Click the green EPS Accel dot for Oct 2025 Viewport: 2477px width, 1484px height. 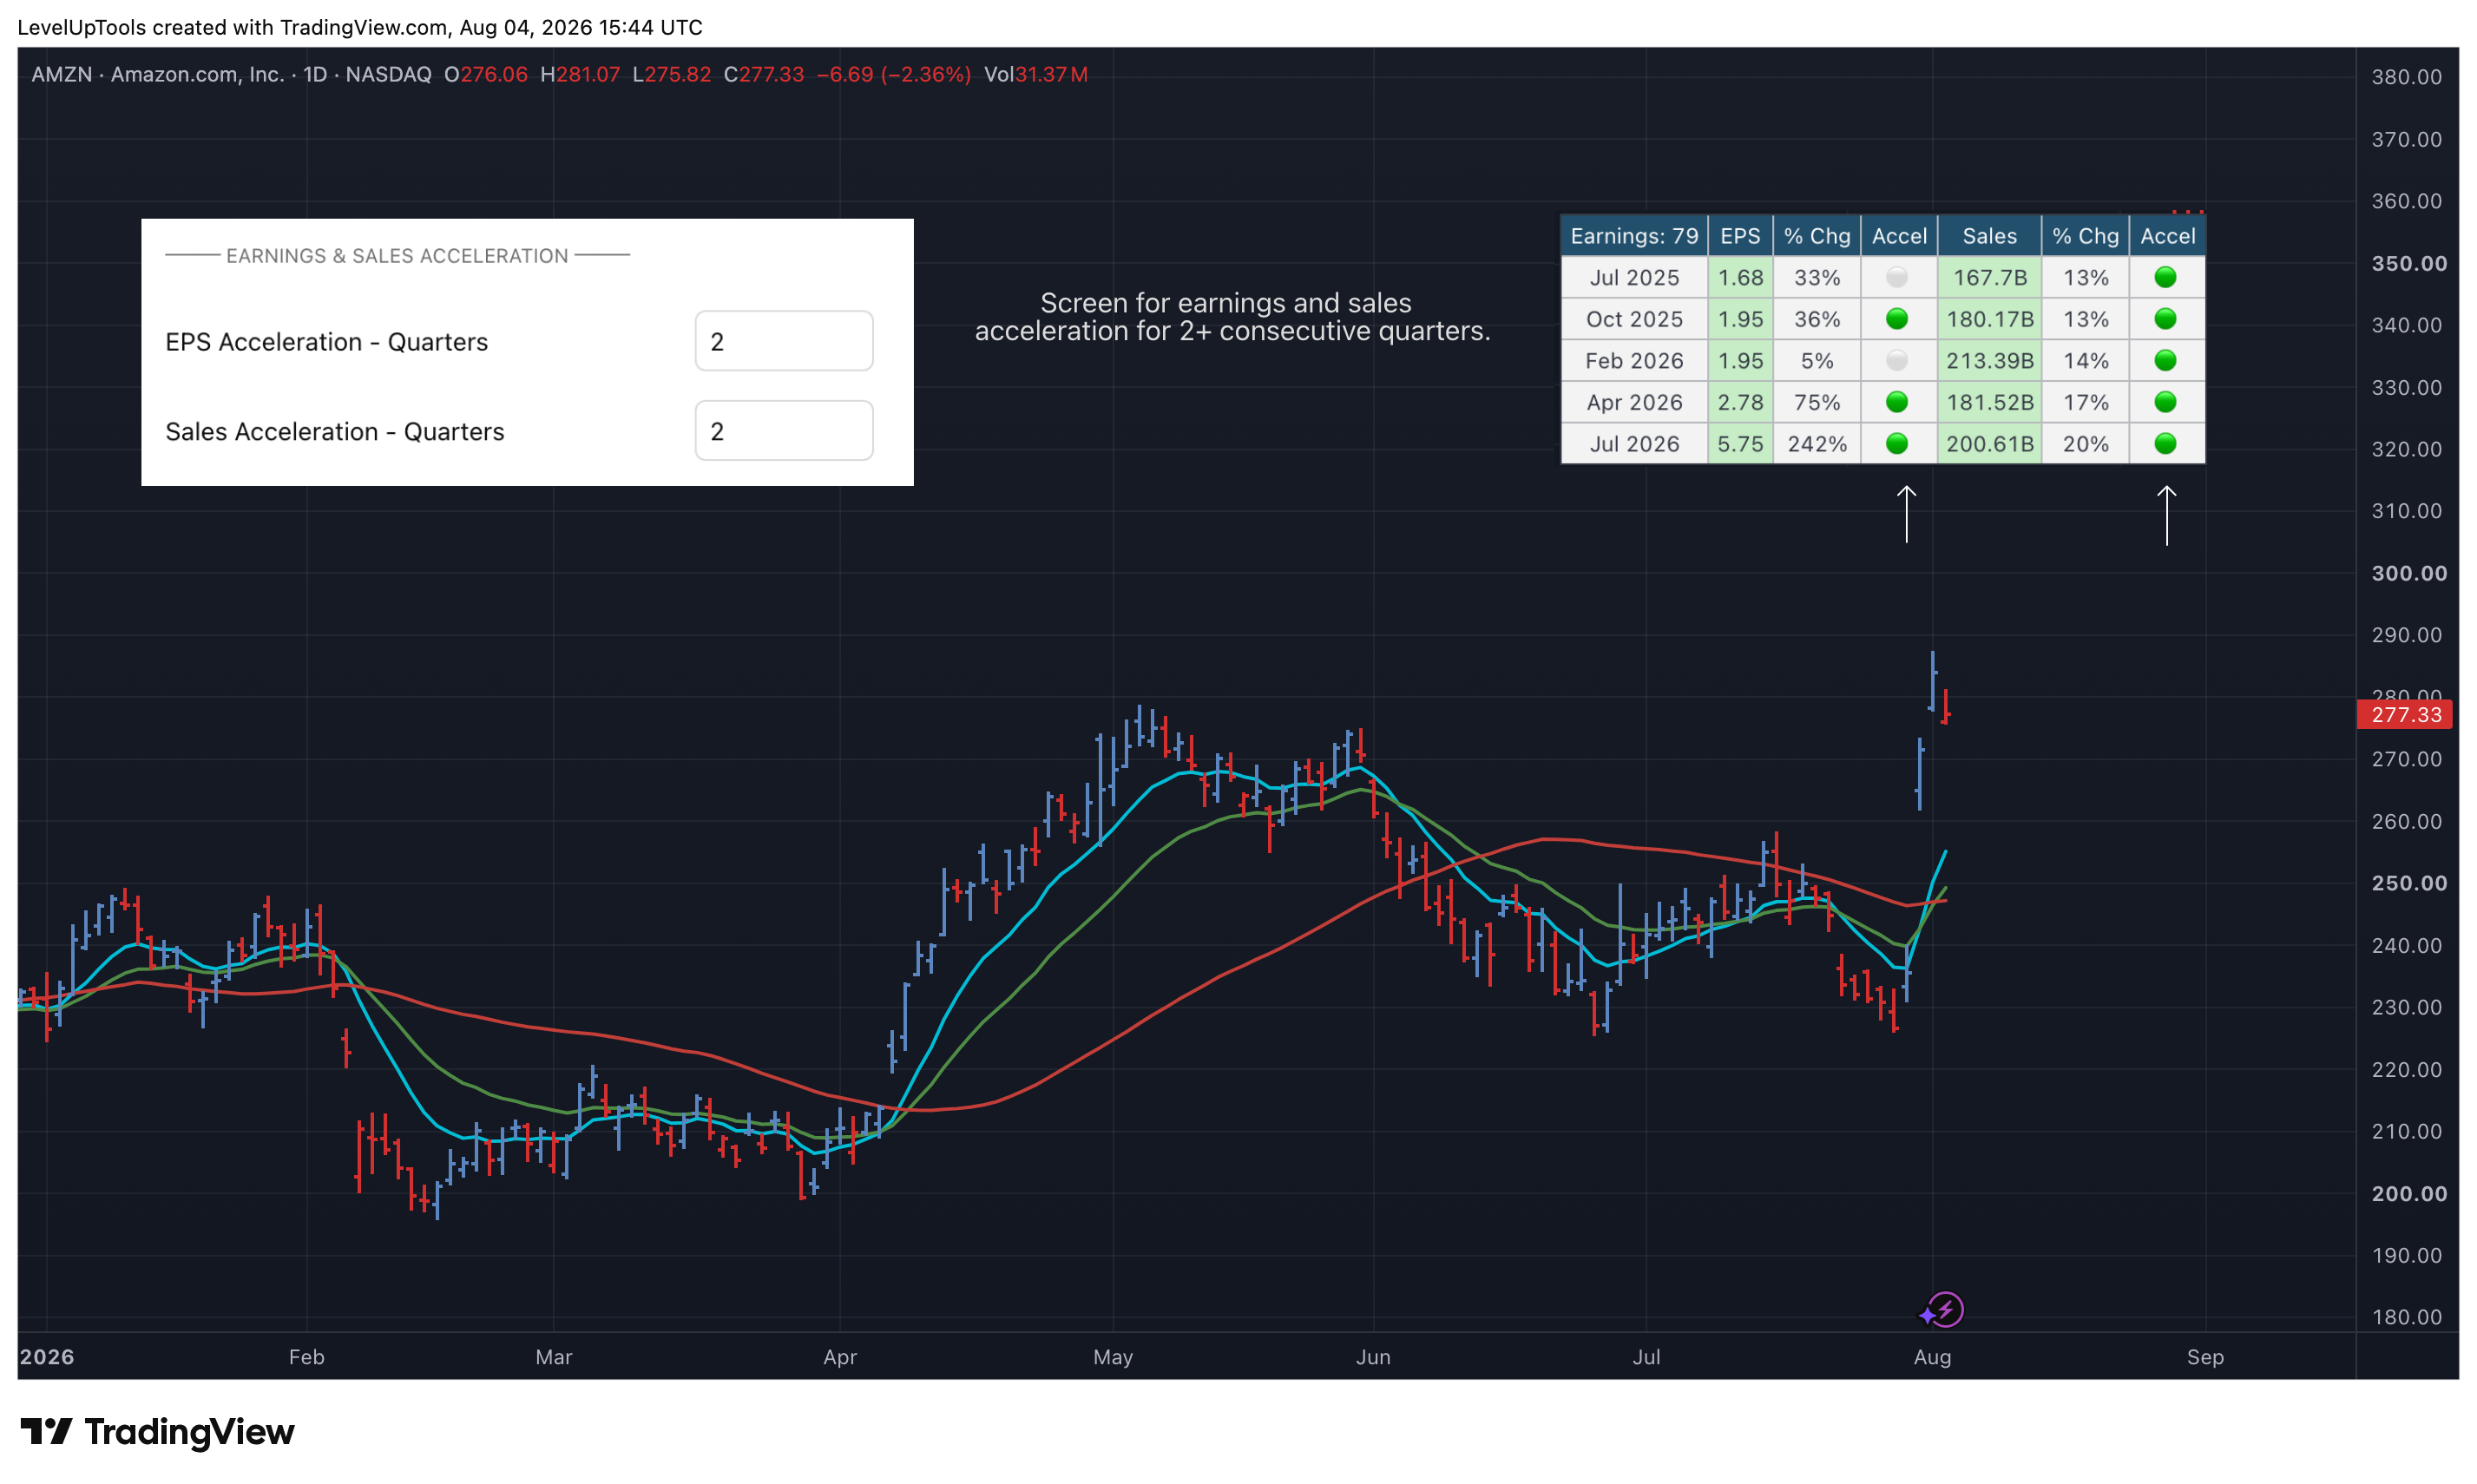pos(1896,319)
